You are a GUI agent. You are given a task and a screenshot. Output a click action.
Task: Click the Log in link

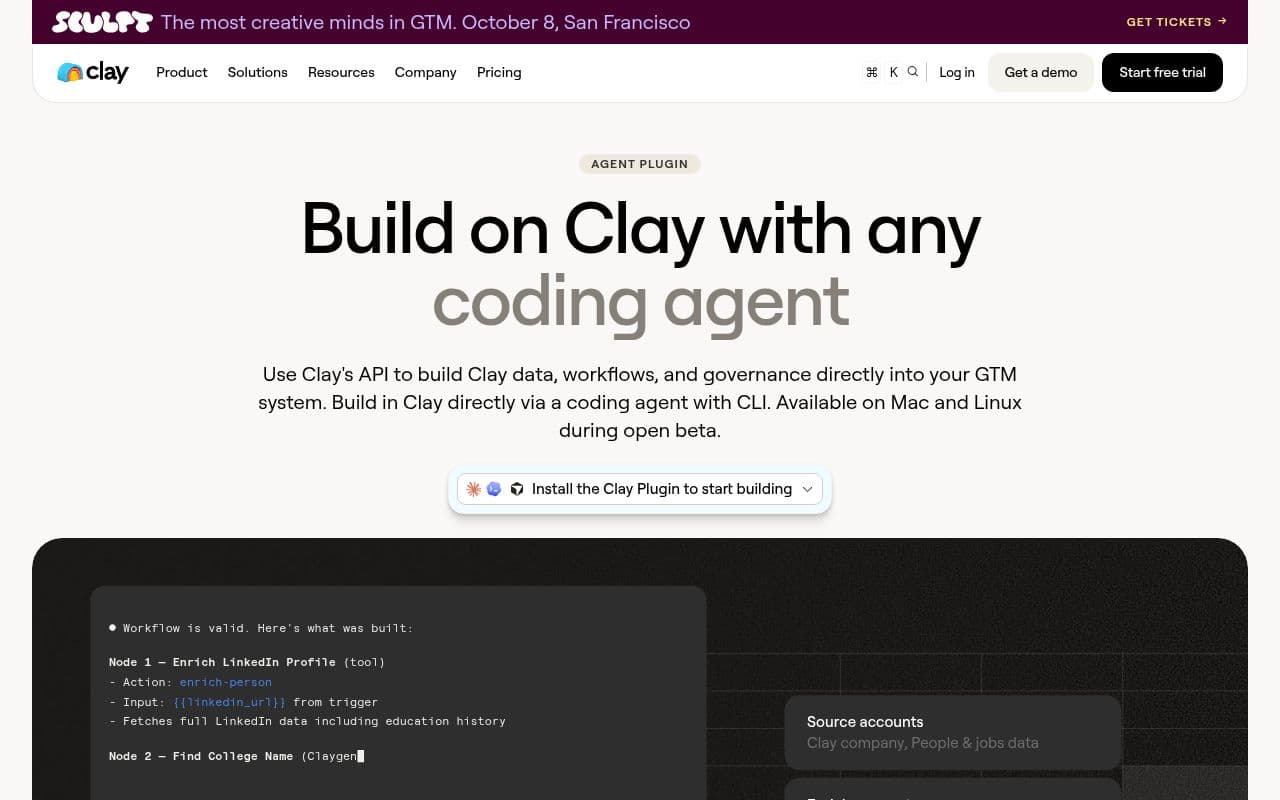957,72
